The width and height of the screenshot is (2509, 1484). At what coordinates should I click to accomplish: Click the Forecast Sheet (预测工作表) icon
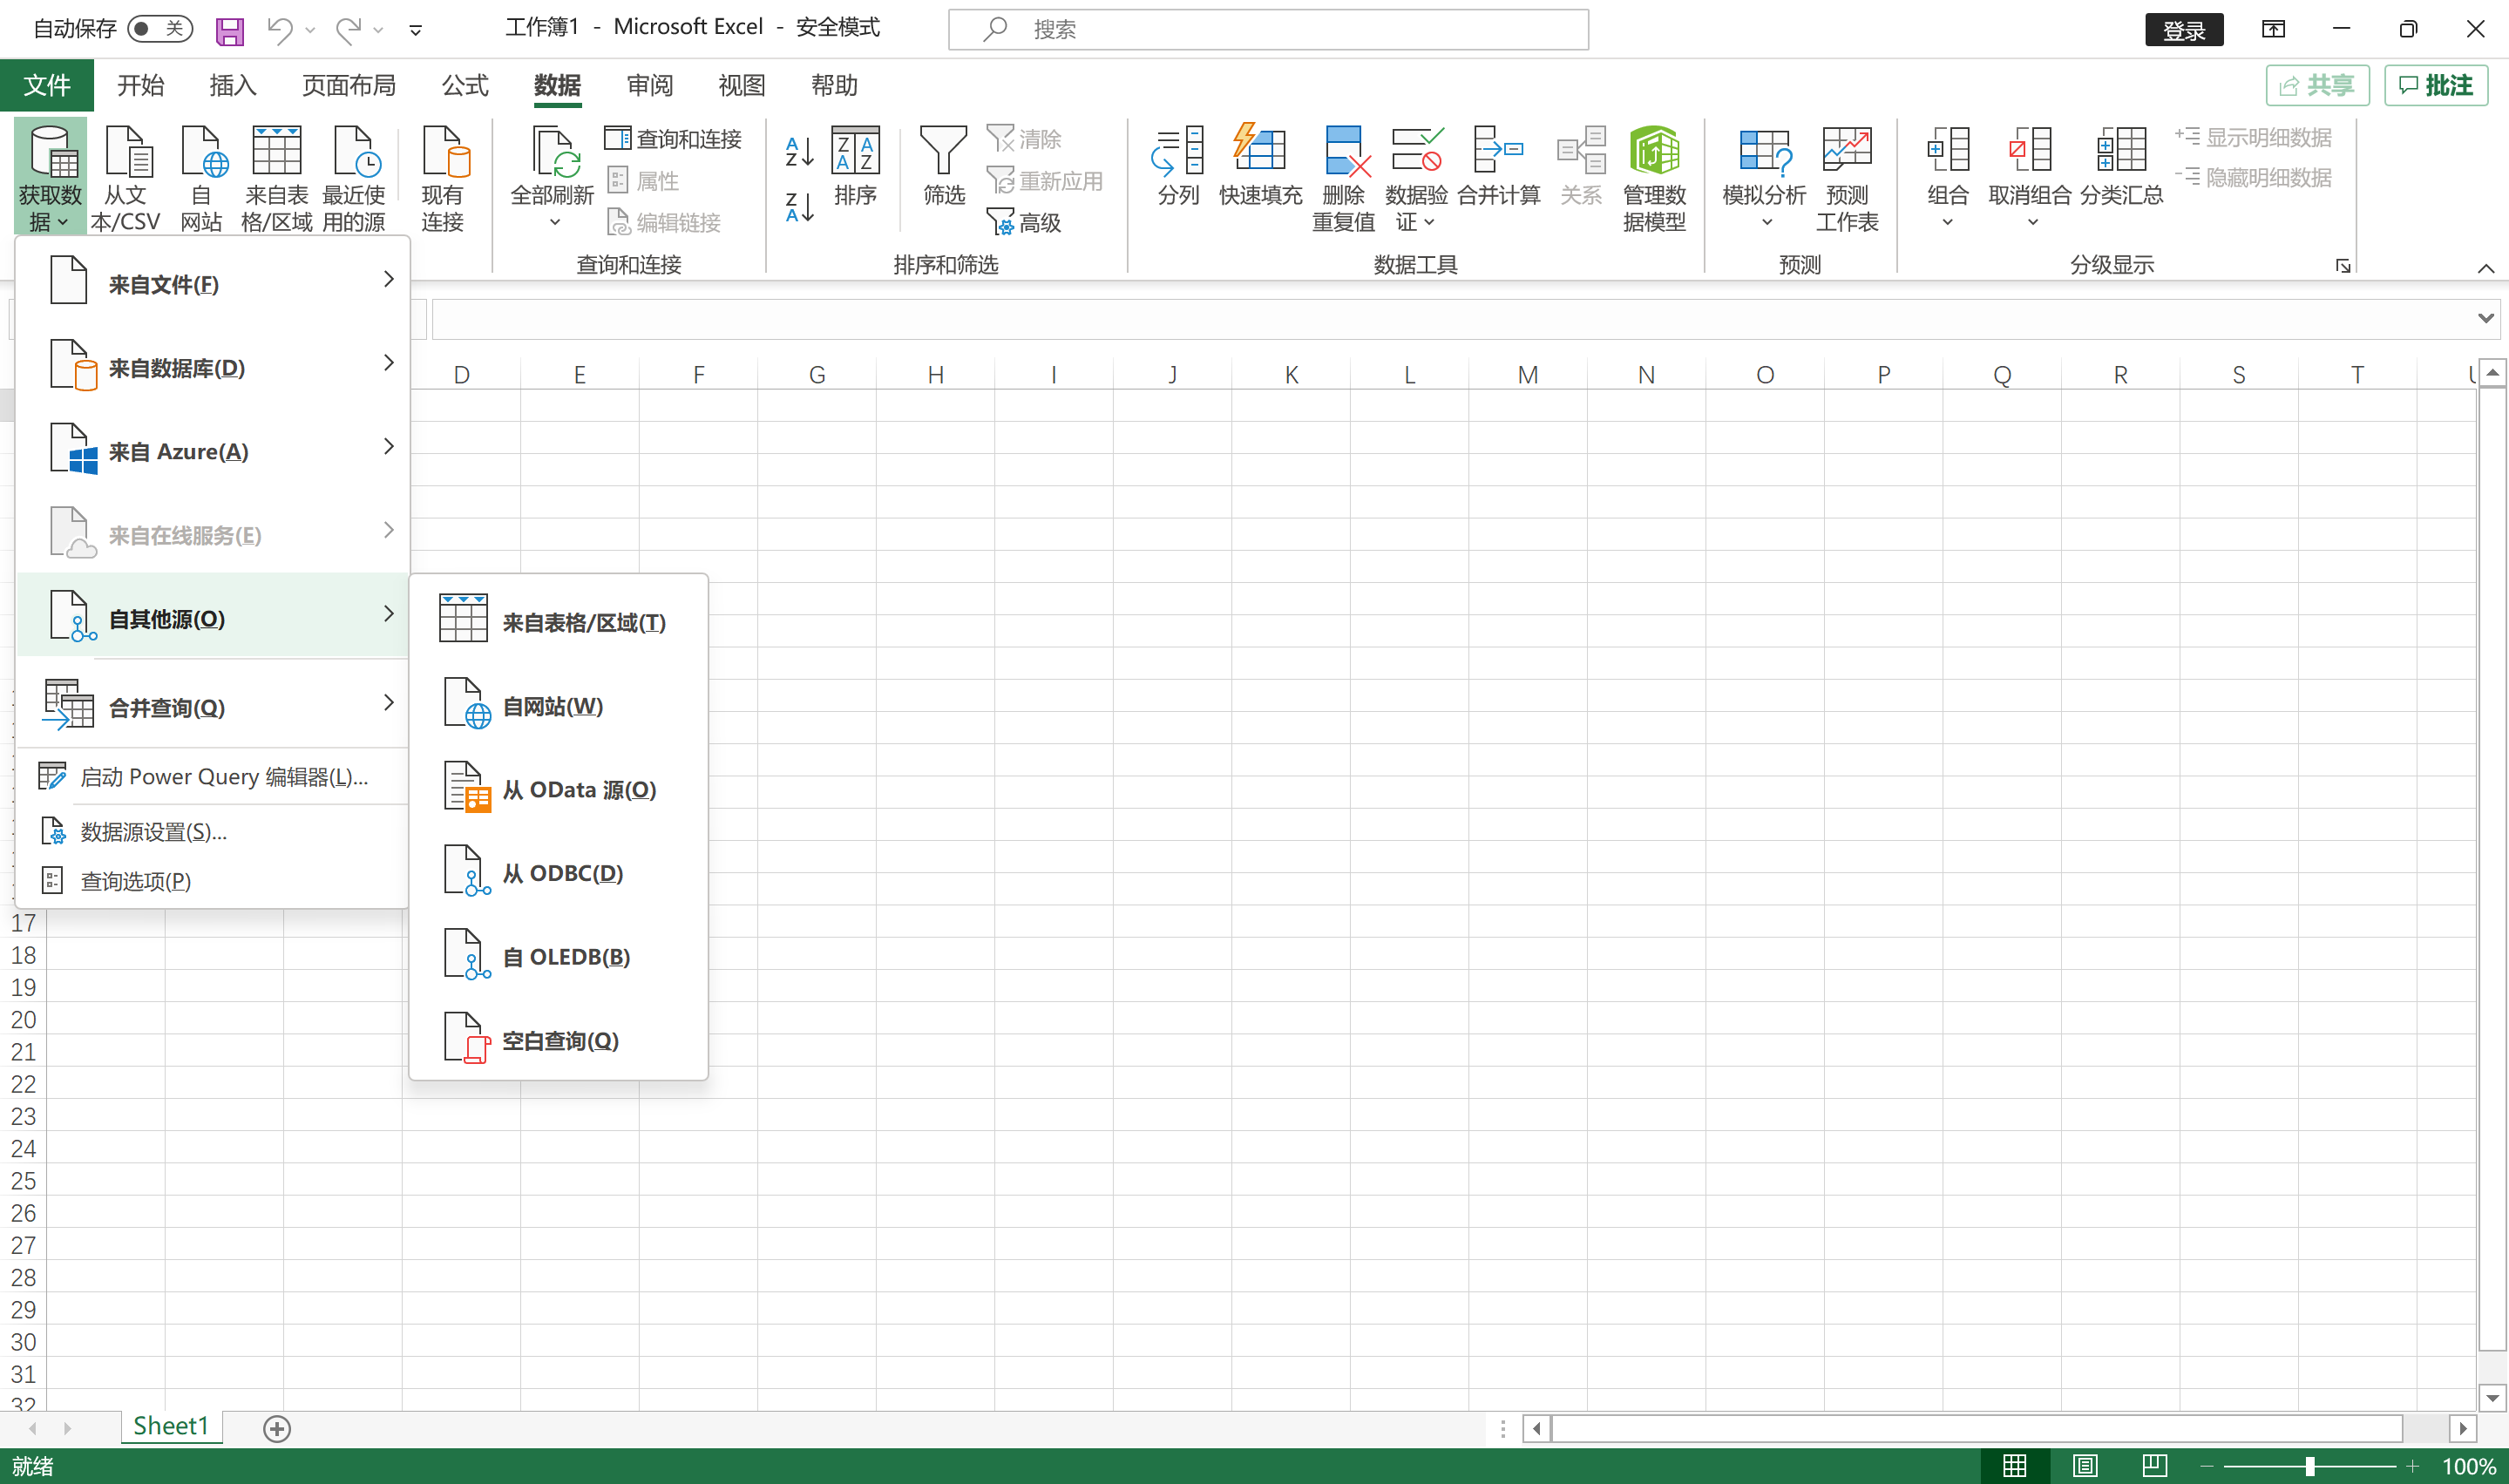[1846, 151]
